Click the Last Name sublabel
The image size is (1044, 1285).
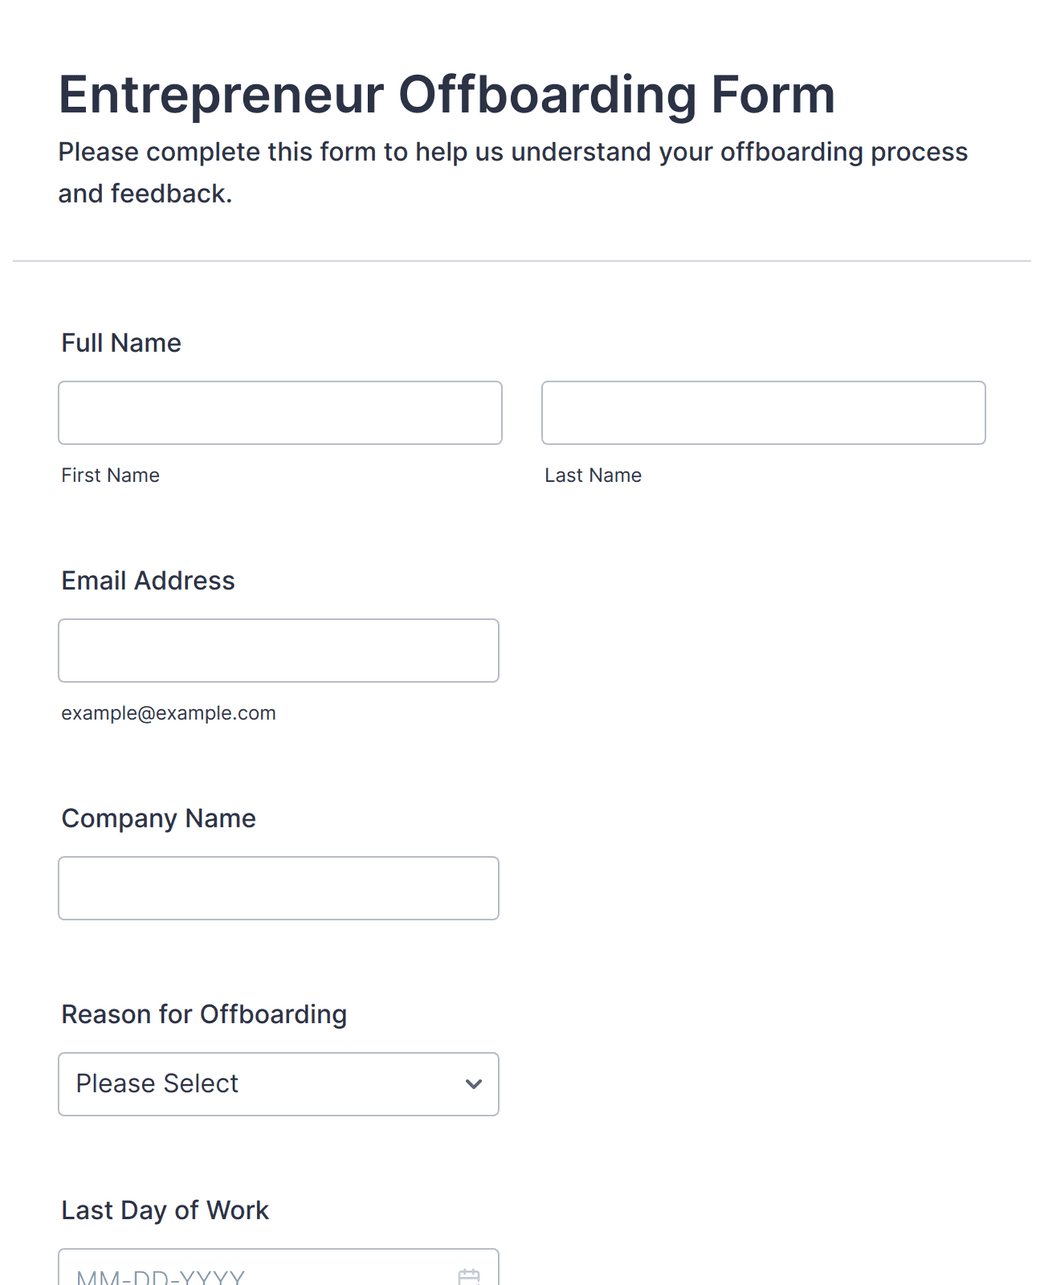593,475
